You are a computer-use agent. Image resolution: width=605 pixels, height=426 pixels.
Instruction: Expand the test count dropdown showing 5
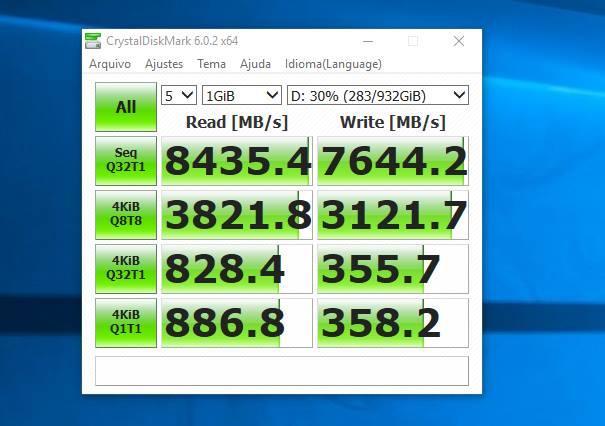[x=179, y=95]
